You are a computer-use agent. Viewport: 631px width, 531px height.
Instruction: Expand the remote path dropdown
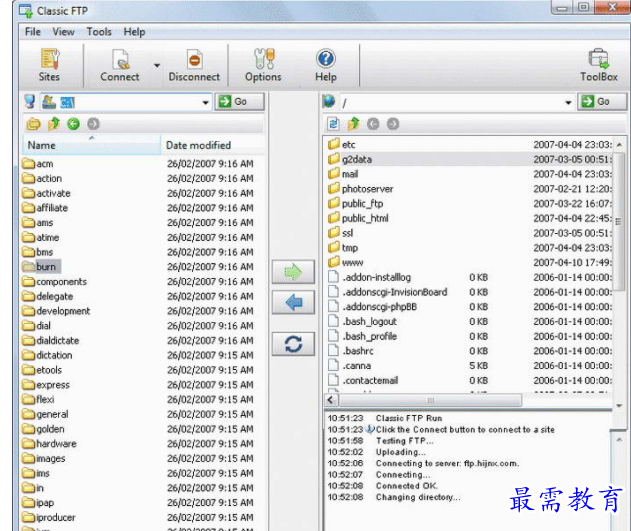click(568, 103)
